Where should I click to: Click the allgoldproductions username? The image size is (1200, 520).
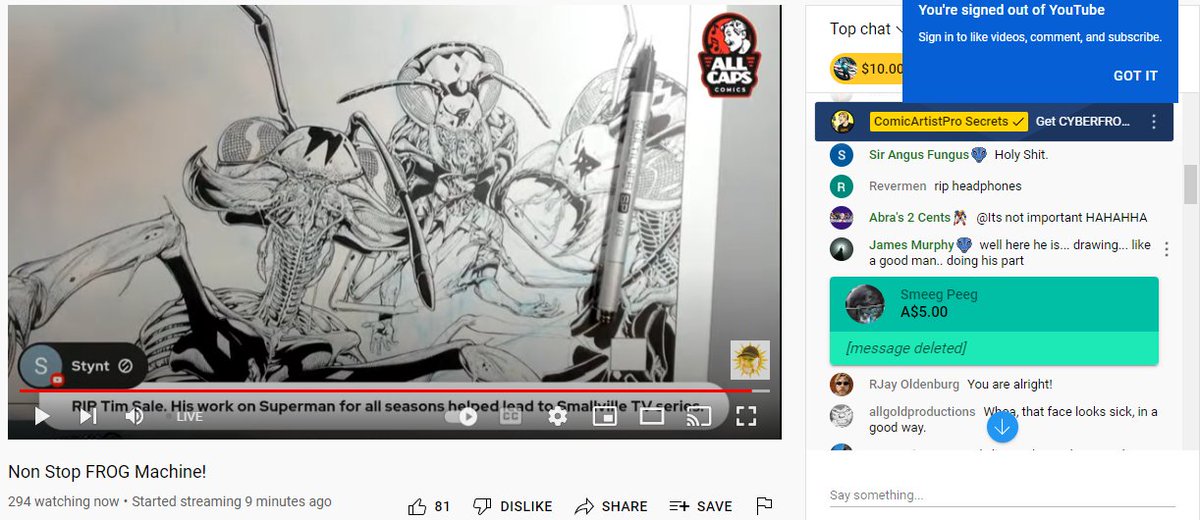[922, 411]
